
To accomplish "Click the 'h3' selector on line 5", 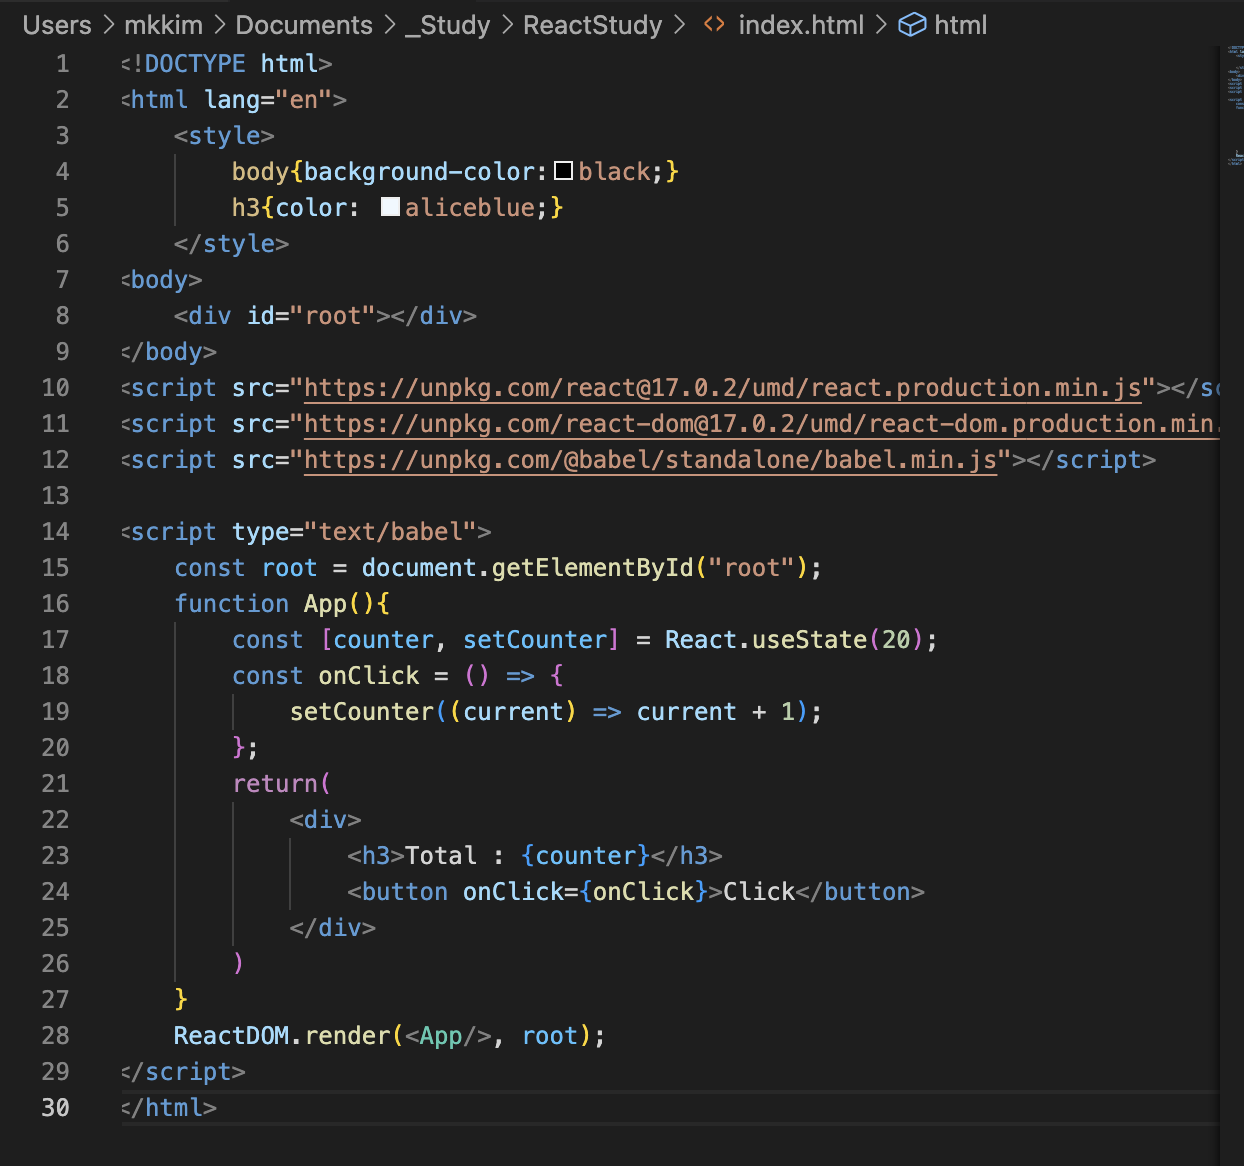I will pos(246,208).
